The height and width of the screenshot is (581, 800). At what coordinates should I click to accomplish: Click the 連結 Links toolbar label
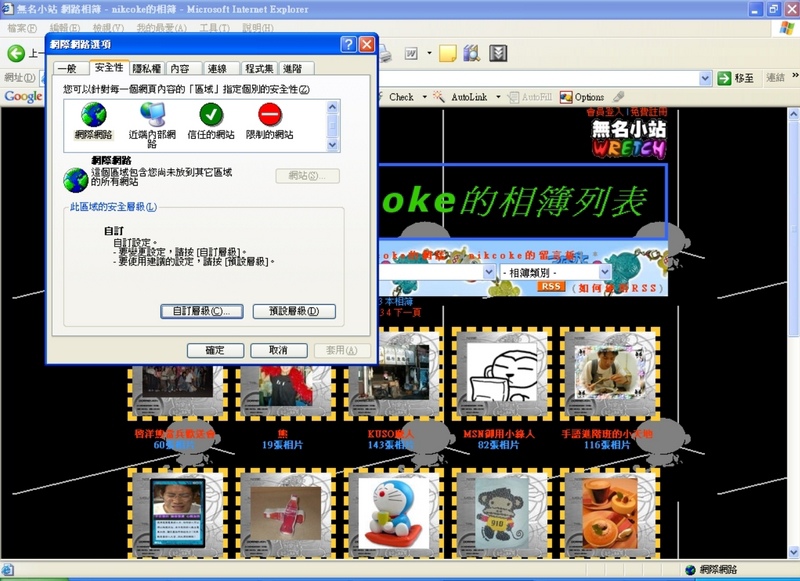pos(775,78)
